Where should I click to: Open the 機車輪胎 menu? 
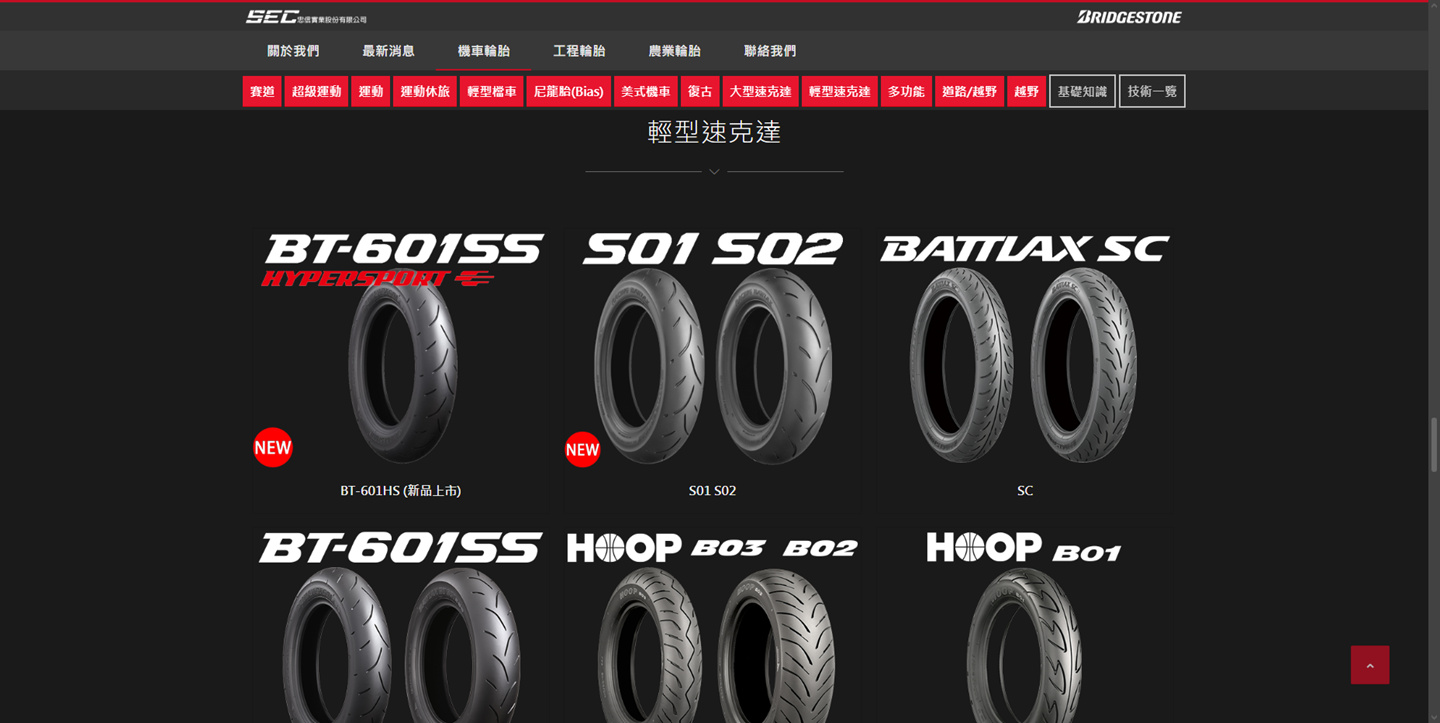click(484, 51)
